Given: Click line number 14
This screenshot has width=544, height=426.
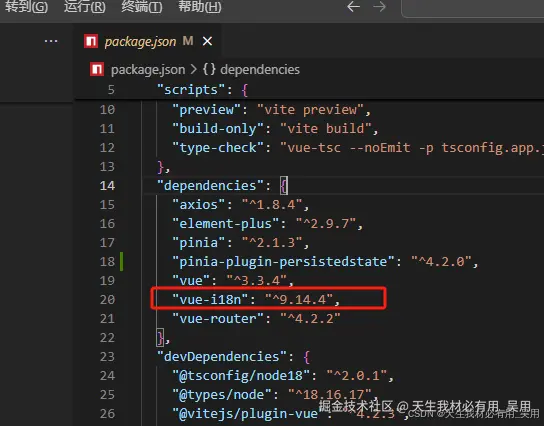Looking at the screenshot, I should (x=107, y=186).
